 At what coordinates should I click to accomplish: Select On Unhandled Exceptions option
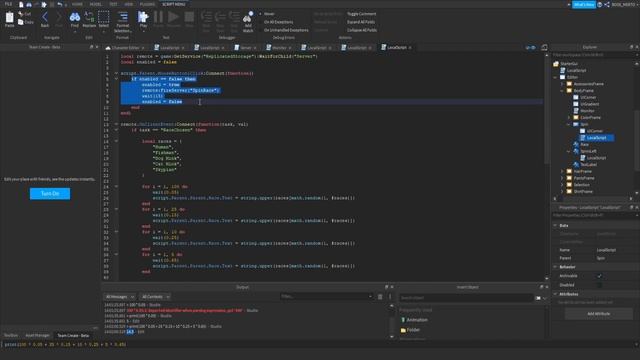point(285,30)
